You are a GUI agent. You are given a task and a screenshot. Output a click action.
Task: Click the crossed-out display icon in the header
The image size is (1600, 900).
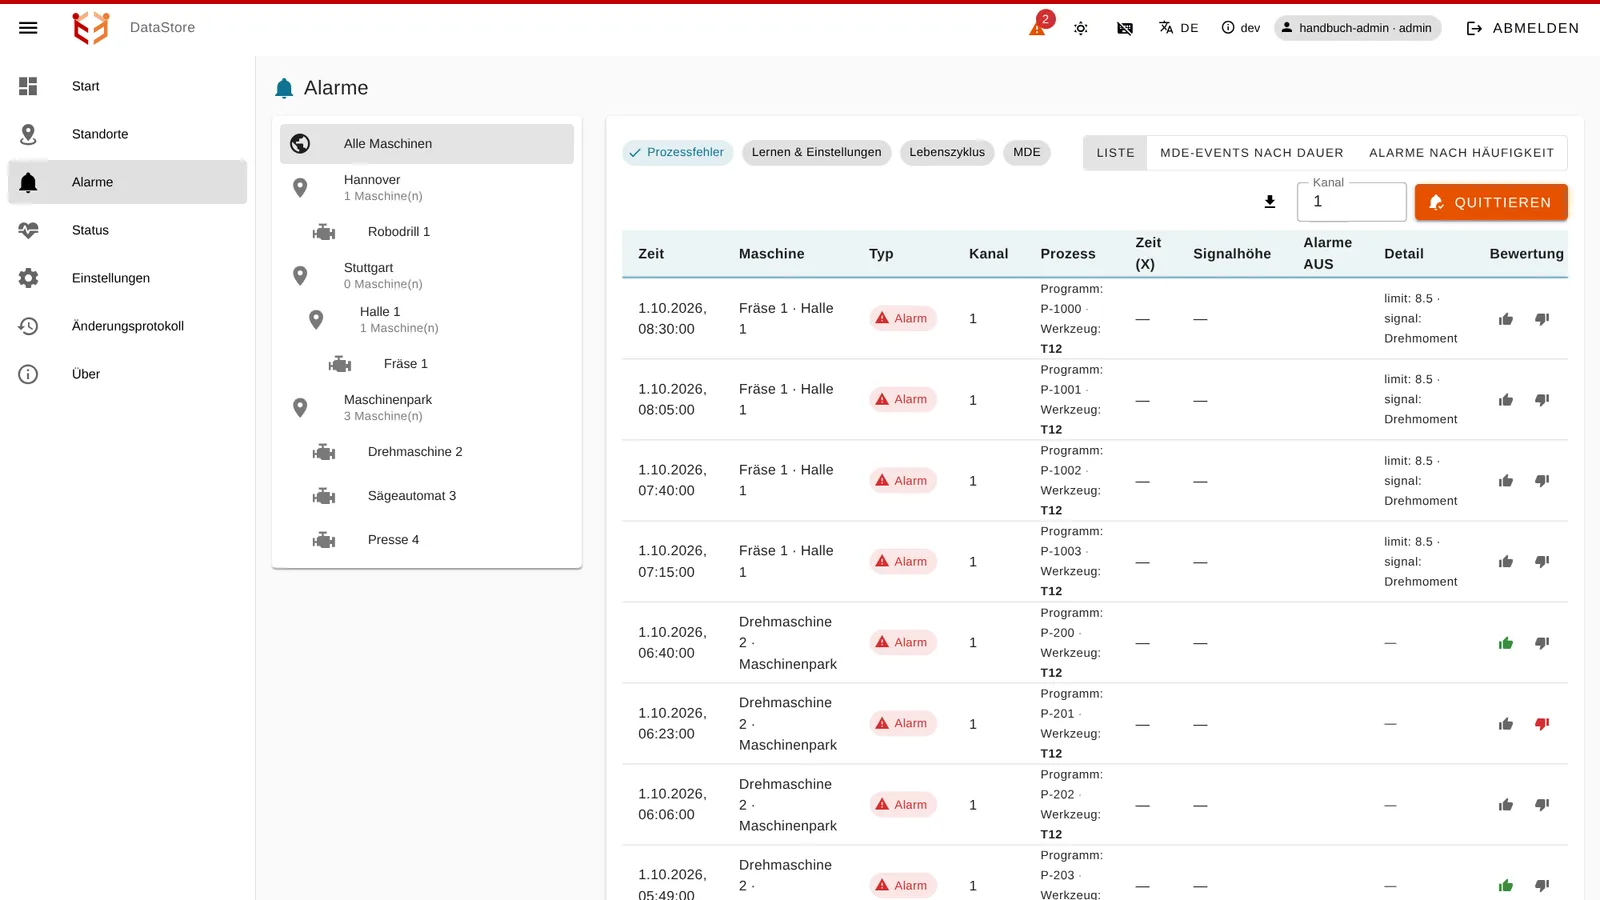click(x=1125, y=28)
